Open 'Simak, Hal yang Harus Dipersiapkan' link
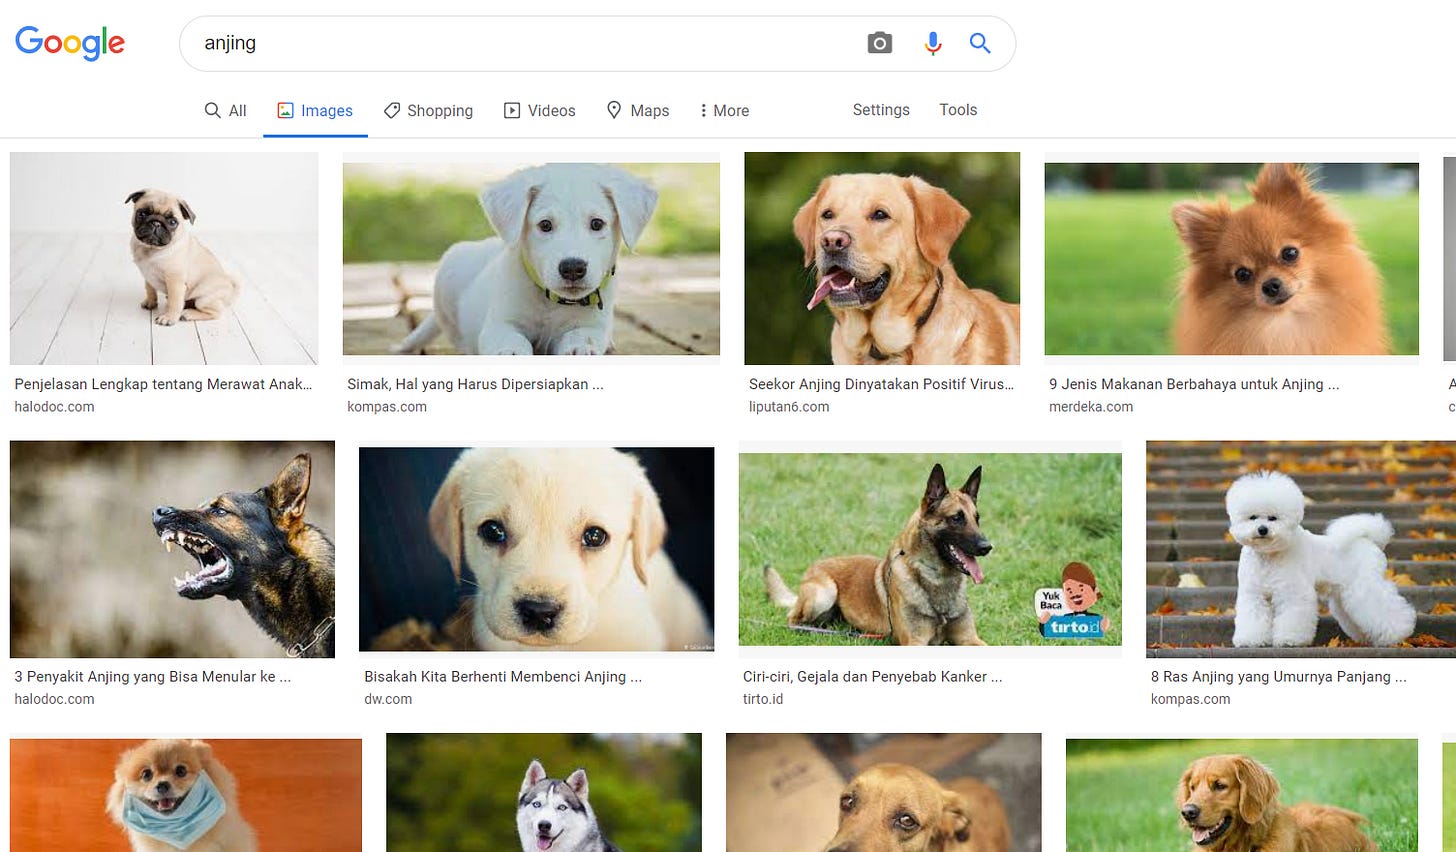The image size is (1456, 852). point(475,384)
